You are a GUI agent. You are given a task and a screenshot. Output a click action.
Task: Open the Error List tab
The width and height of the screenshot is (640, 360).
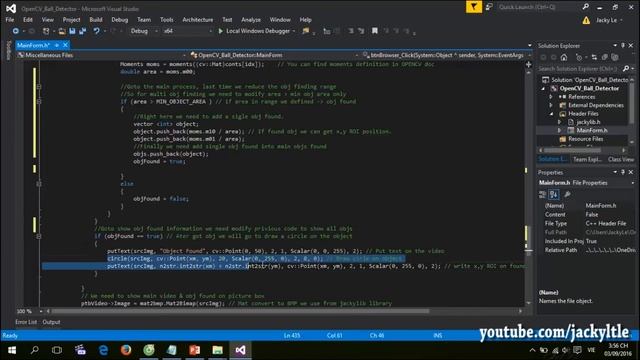coord(26,322)
